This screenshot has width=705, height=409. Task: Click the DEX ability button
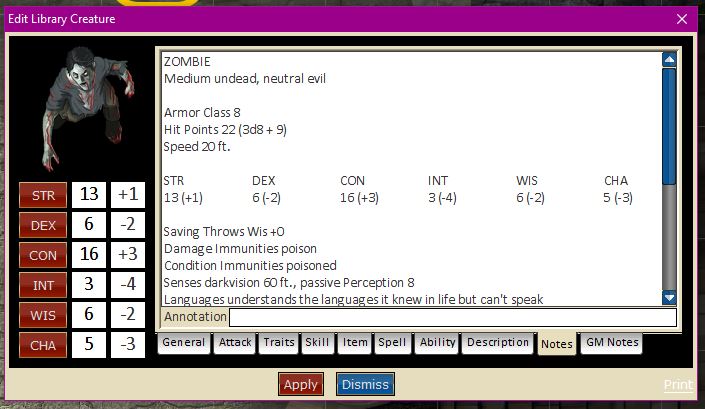tap(43, 225)
